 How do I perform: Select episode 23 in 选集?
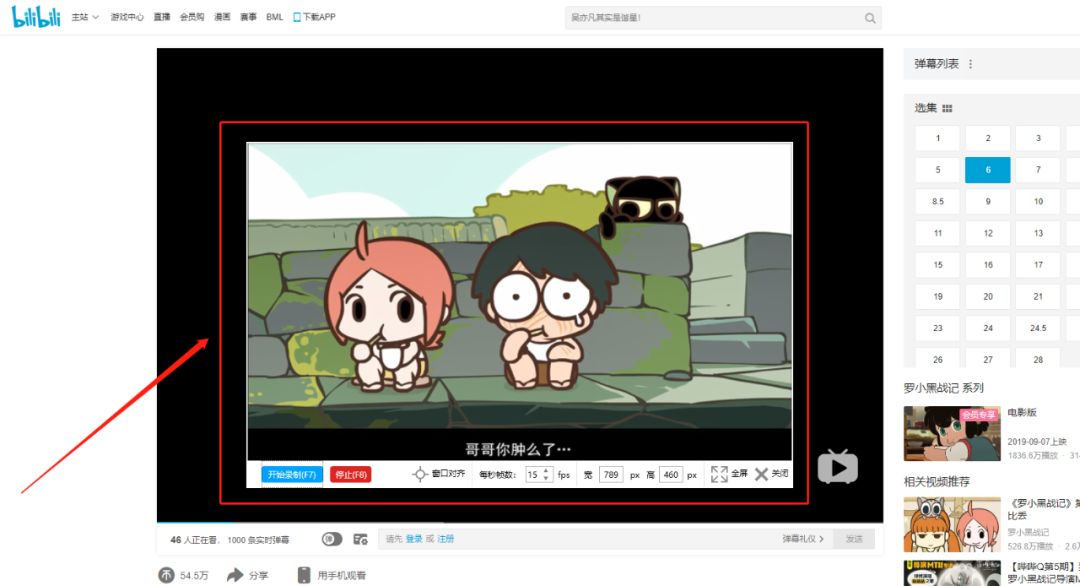pos(937,328)
